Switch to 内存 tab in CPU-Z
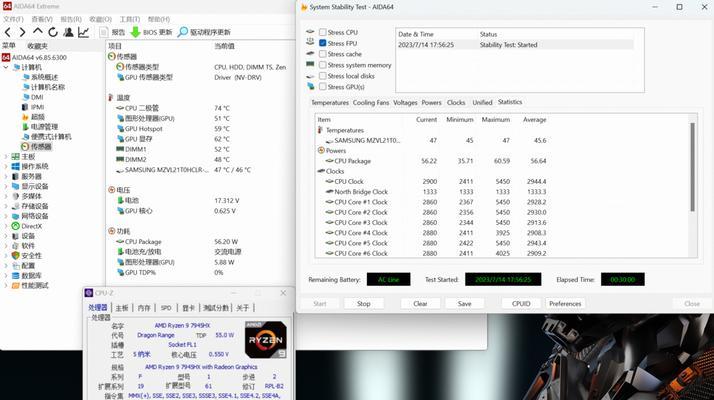714x400 pixels. pos(144,308)
